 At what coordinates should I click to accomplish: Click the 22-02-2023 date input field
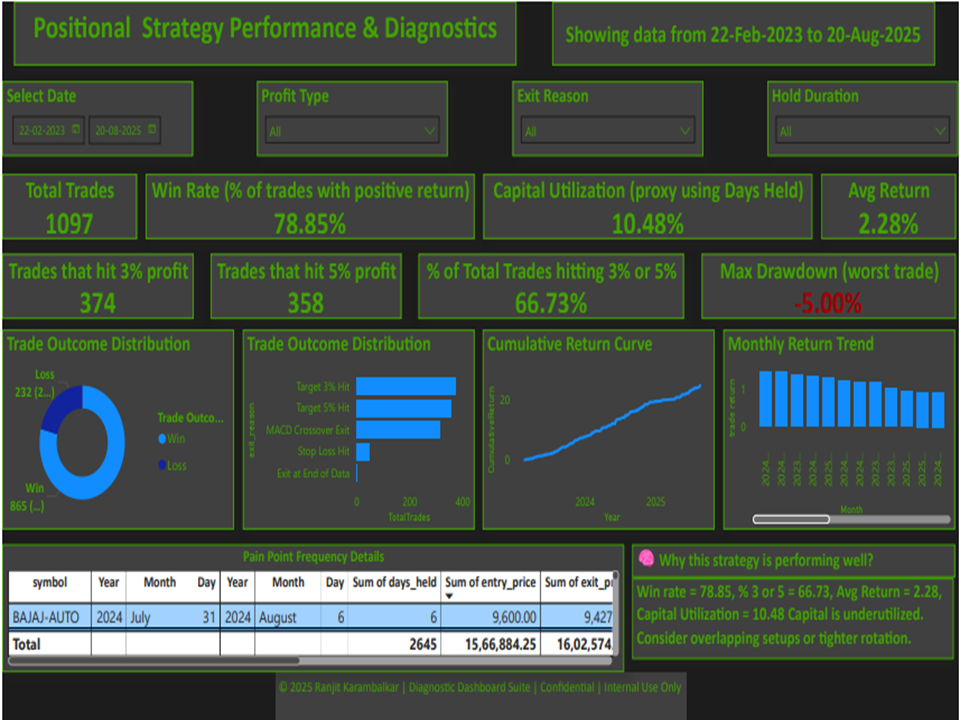coord(45,130)
